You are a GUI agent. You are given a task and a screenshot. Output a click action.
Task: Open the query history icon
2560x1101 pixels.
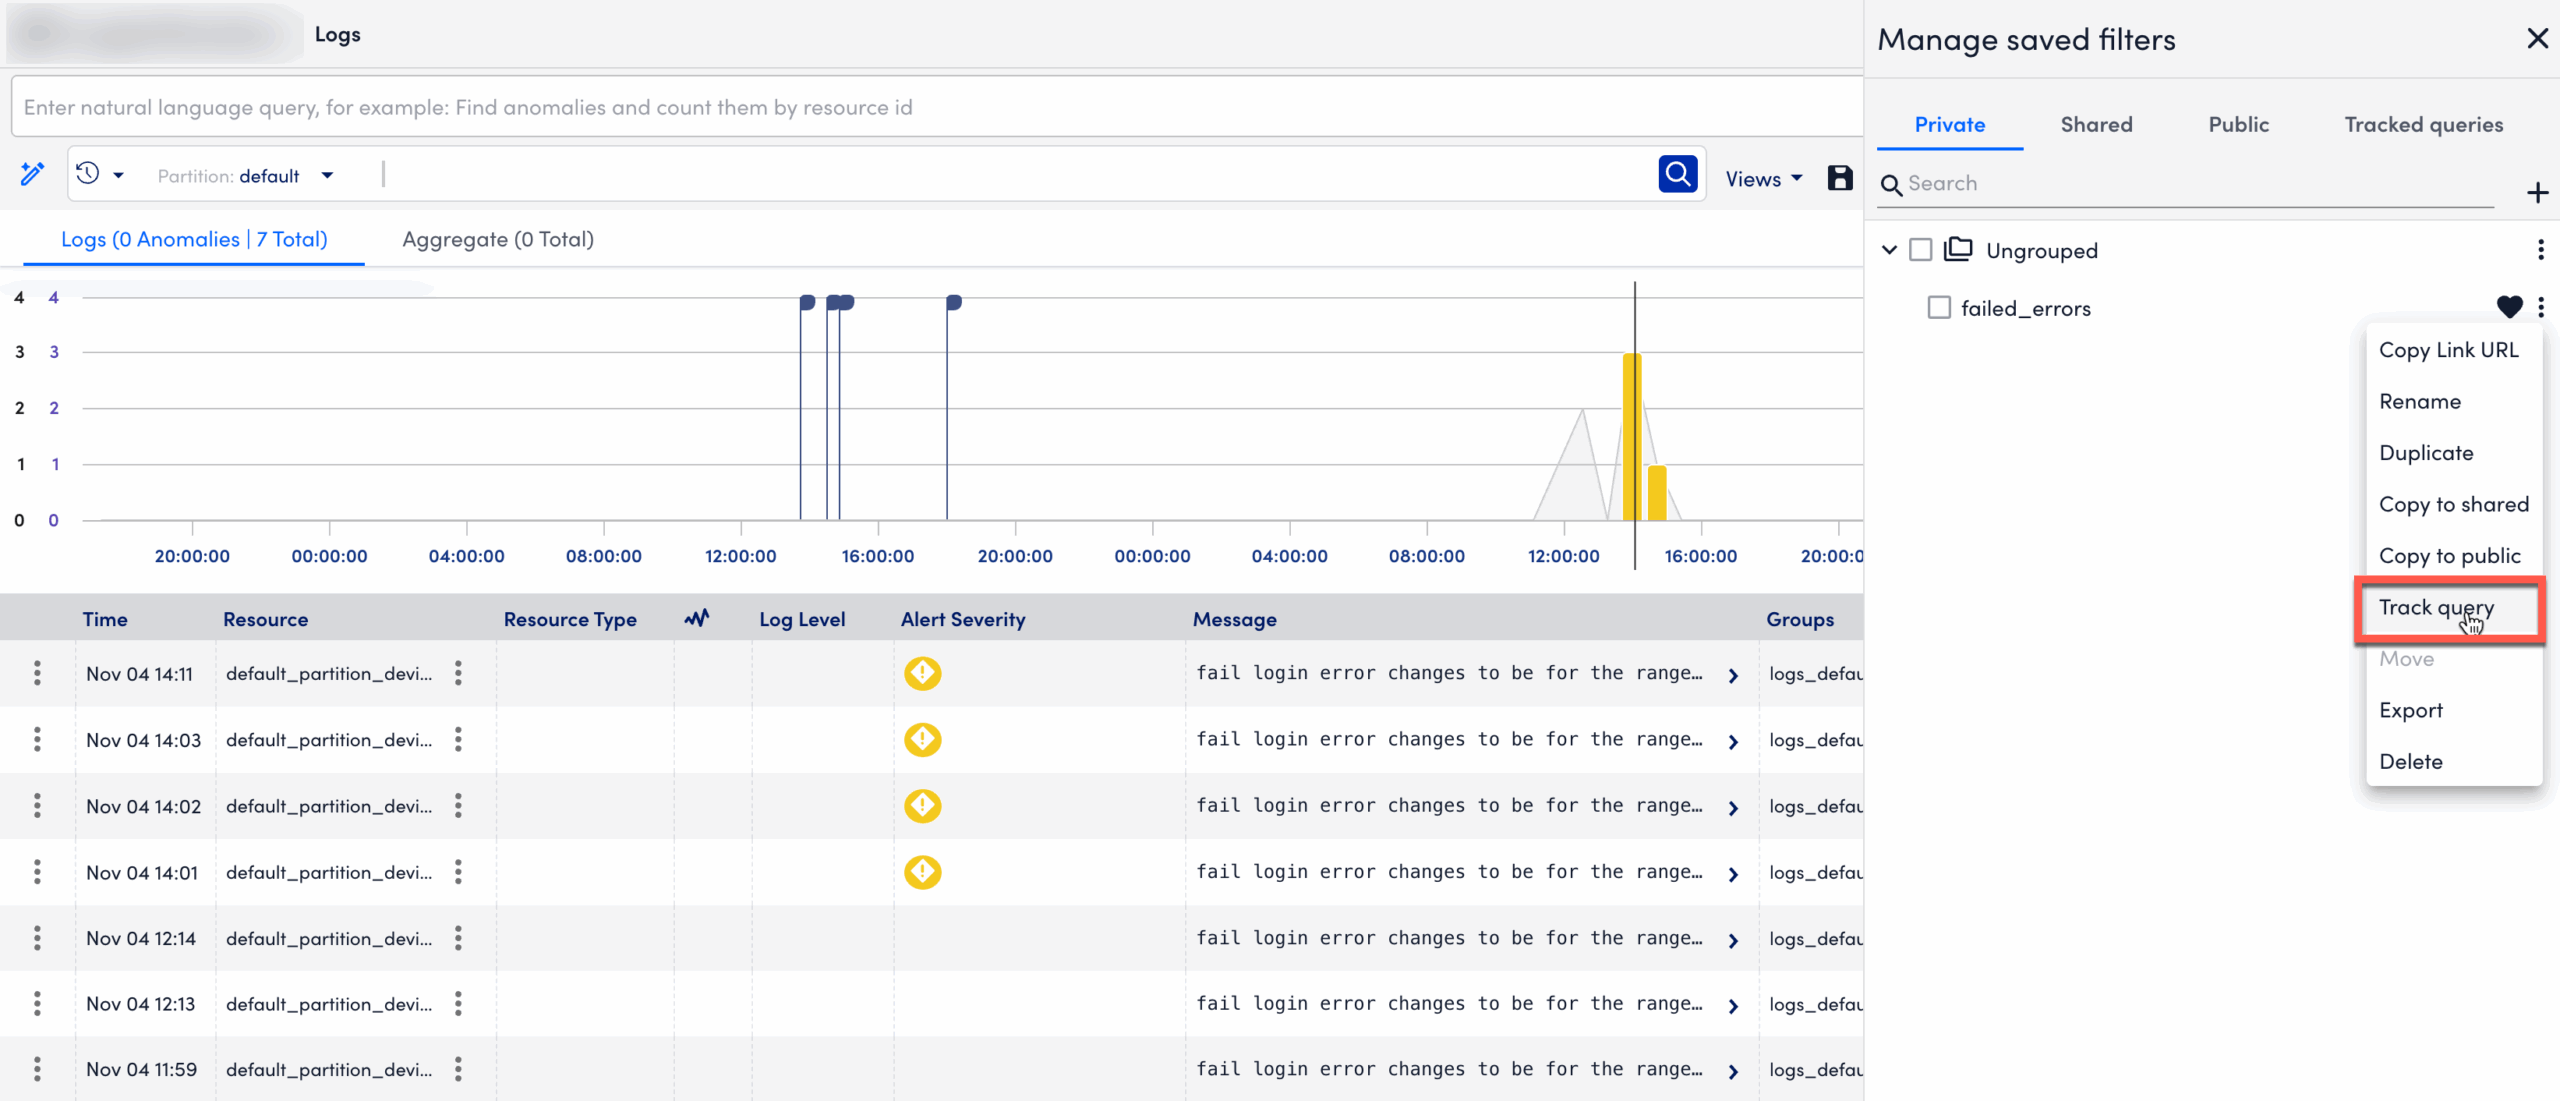[x=88, y=173]
